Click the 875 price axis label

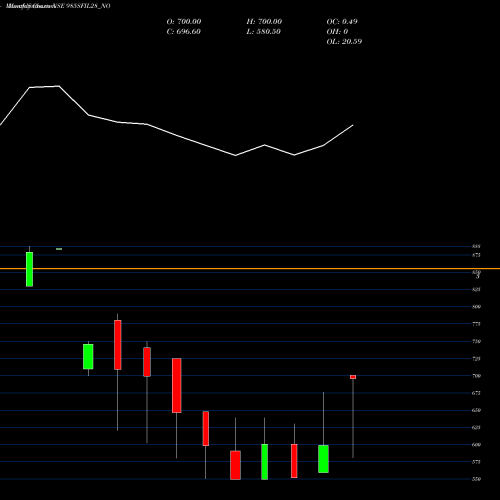click(476, 255)
